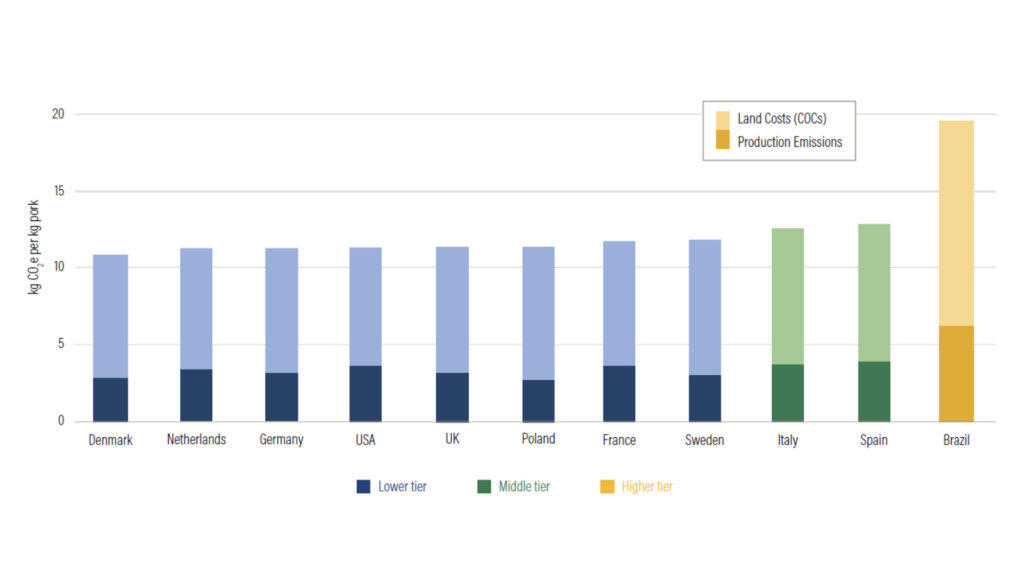1024x576 pixels.
Task: Click France's light blue land costs bar
Action: (619, 303)
